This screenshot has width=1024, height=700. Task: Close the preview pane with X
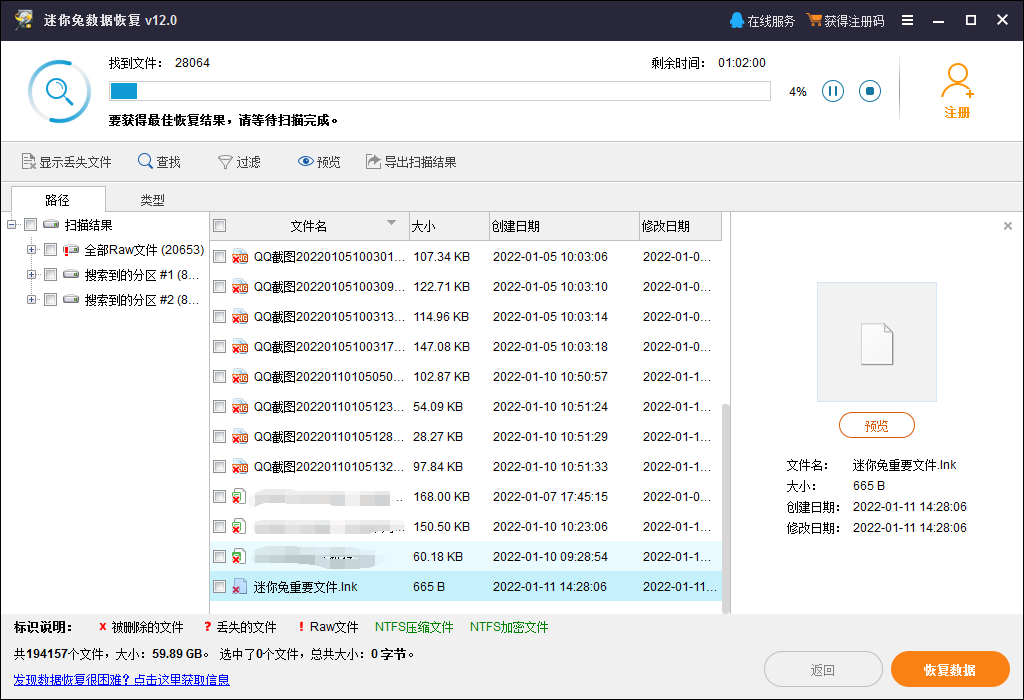(1008, 226)
